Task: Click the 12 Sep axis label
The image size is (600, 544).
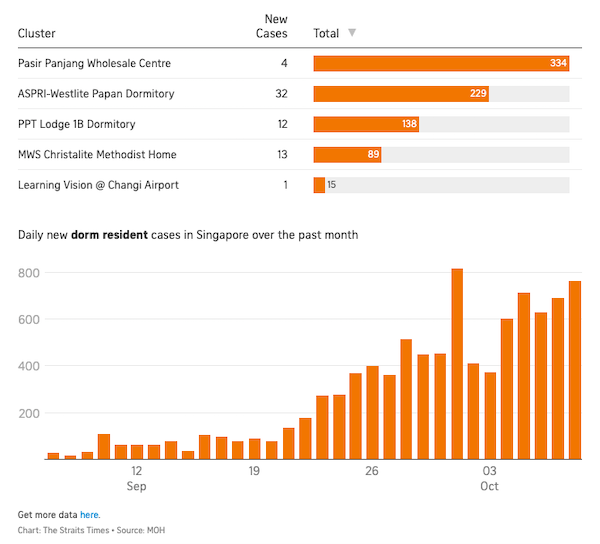Action: coord(136,478)
